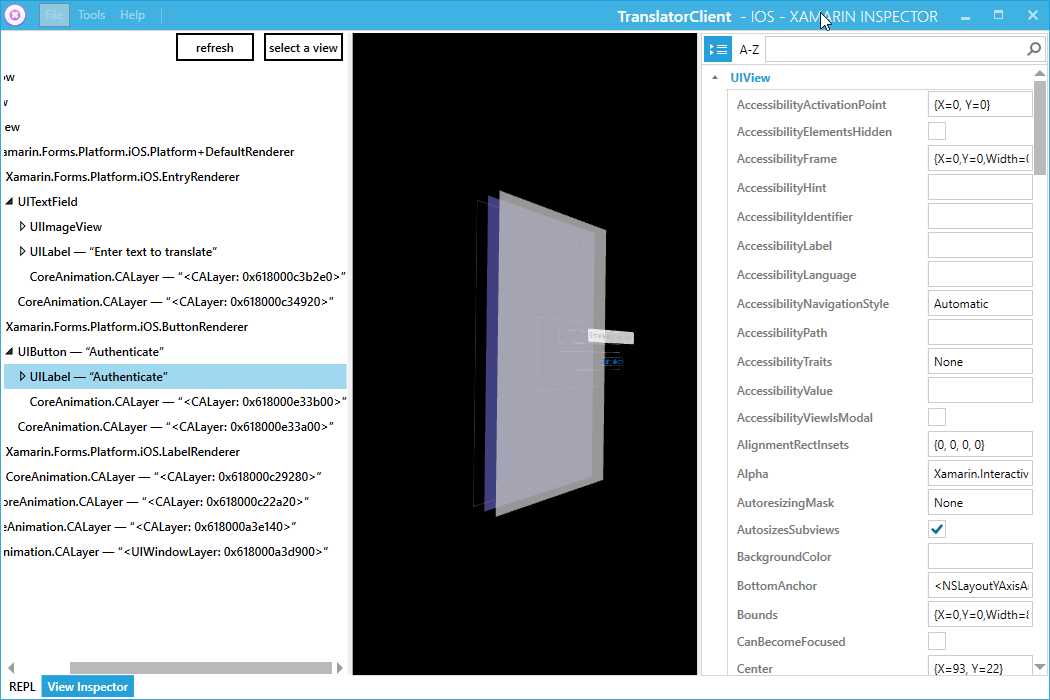Select the EntryRenderer tree row
This screenshot has height=700, width=1050.
point(123,177)
